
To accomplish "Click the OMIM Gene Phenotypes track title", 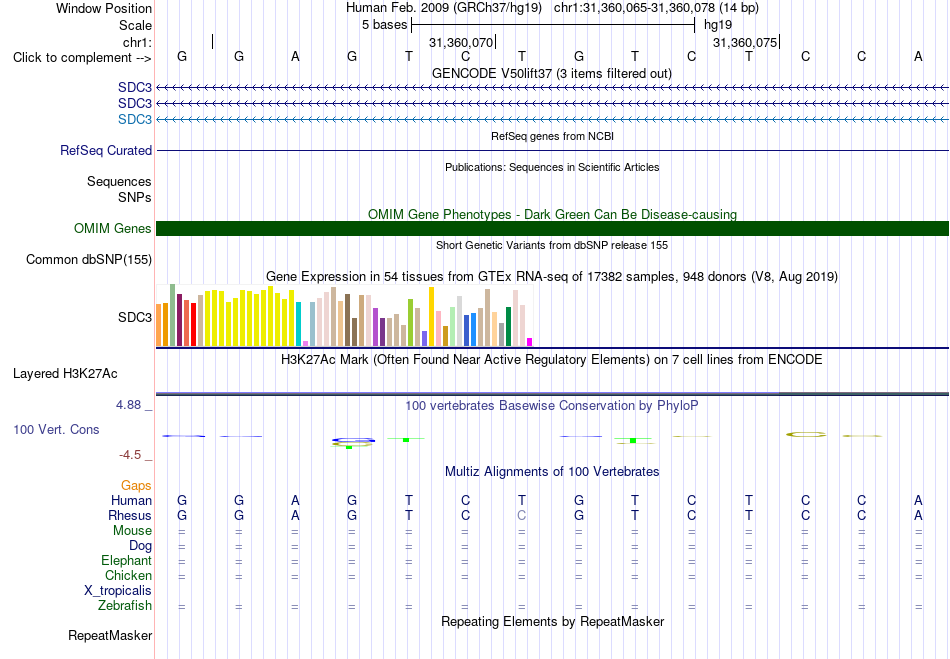I will [x=552, y=214].
